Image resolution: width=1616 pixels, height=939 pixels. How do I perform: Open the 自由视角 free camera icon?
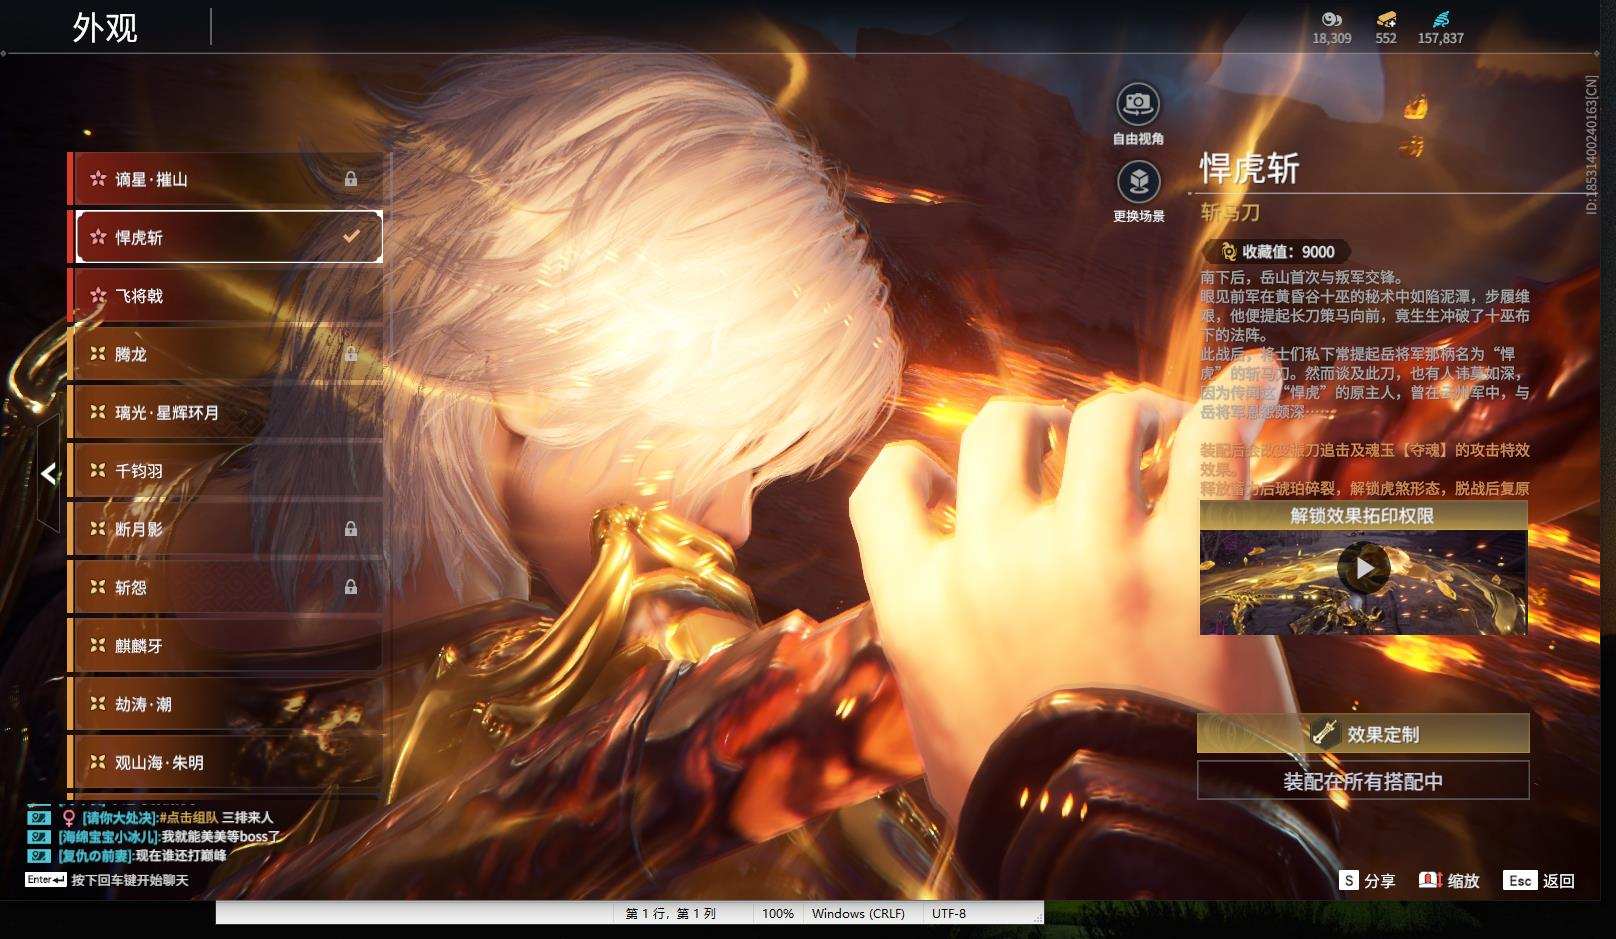pyautogui.click(x=1138, y=104)
